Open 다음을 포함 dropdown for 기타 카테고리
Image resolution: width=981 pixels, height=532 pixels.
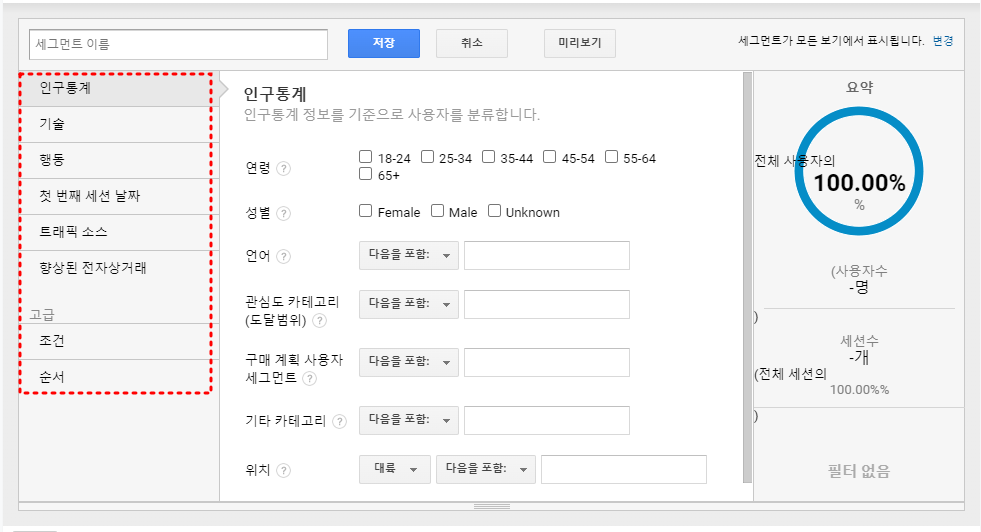pos(409,421)
